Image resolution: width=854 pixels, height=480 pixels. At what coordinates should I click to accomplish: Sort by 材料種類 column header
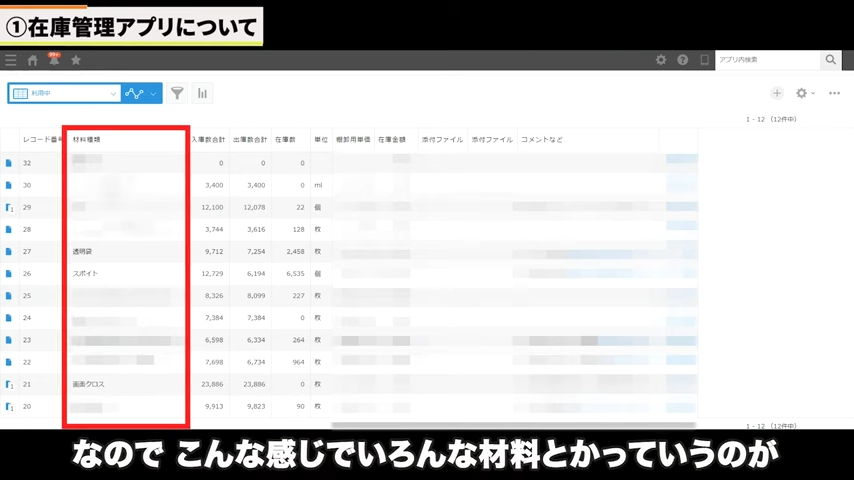point(87,139)
